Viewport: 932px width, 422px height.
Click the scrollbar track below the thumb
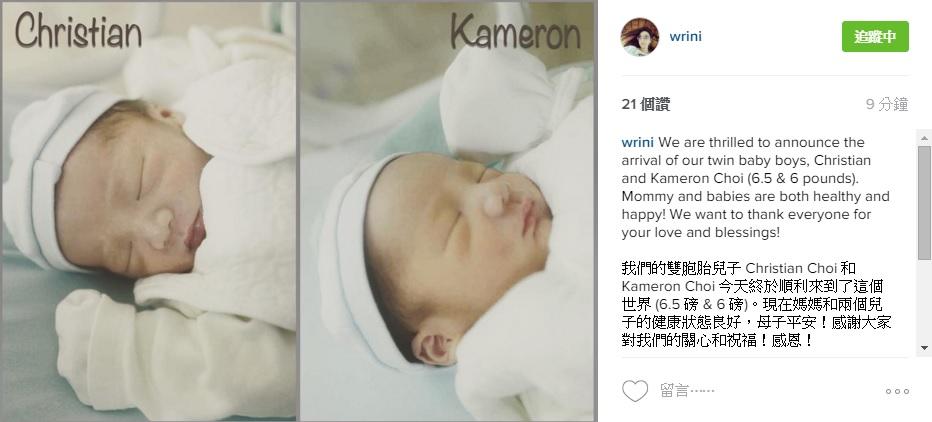pos(924,300)
